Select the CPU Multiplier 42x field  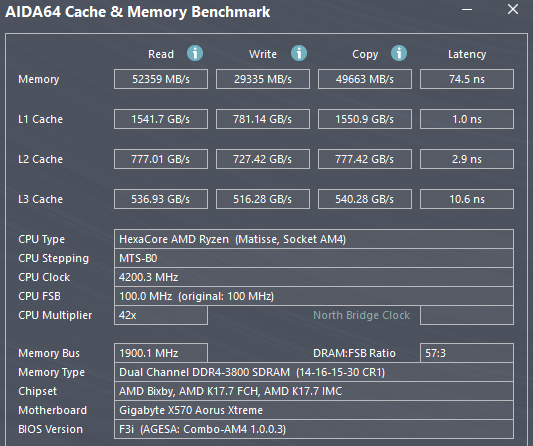[161, 315]
